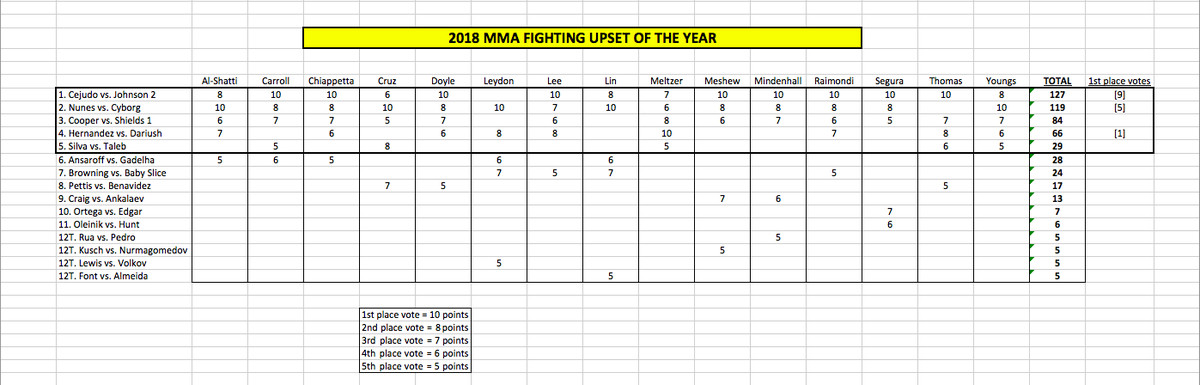Click total value 119 for Nunes

click(1057, 107)
